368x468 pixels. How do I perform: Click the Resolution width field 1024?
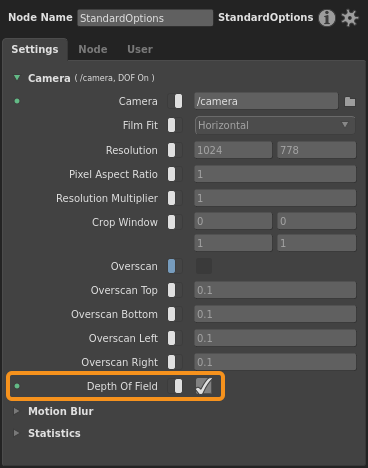233,150
